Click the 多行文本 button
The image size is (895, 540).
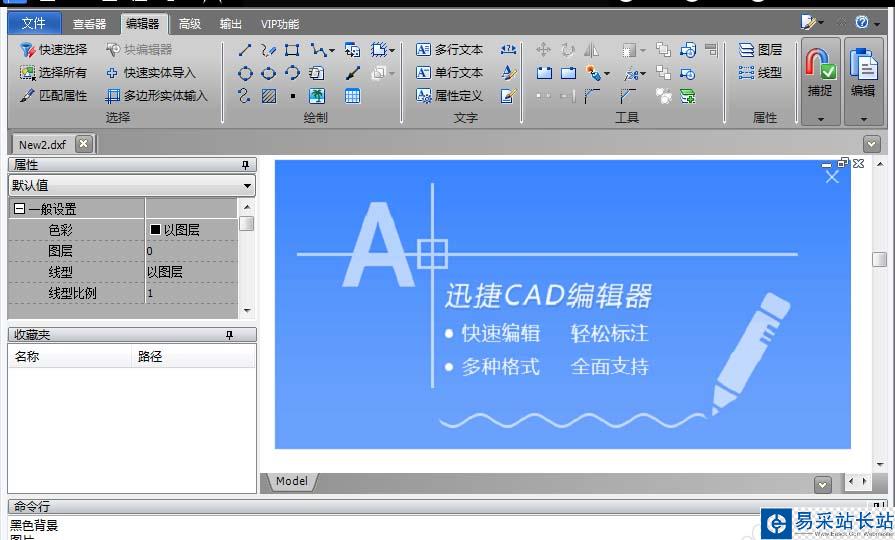coord(449,50)
